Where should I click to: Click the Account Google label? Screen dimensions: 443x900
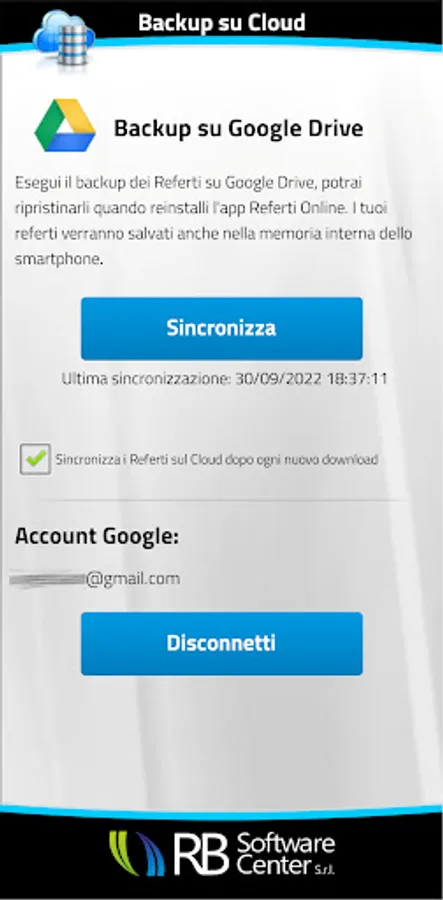[97, 536]
